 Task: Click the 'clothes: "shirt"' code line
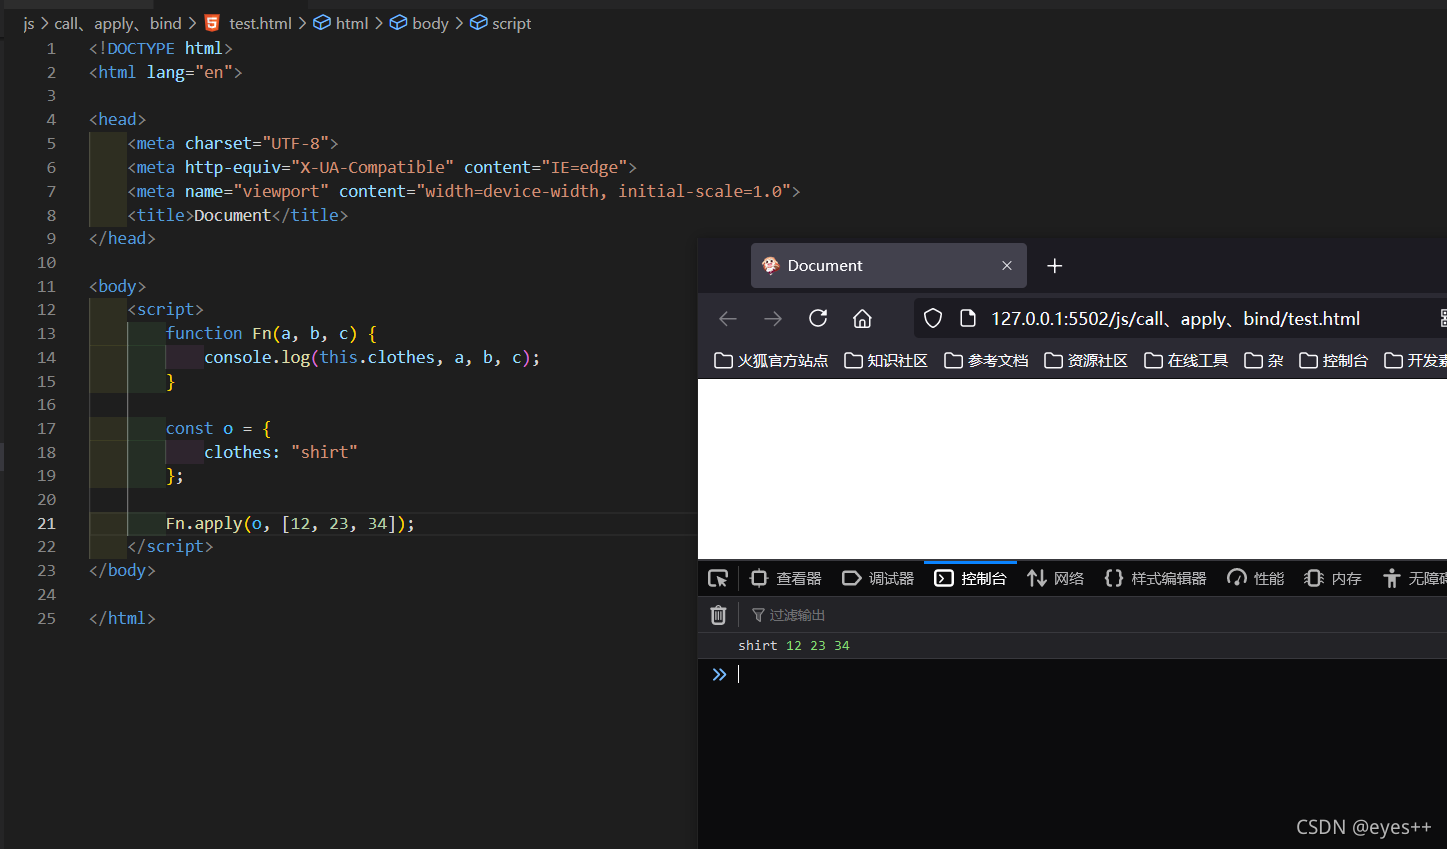(x=281, y=452)
